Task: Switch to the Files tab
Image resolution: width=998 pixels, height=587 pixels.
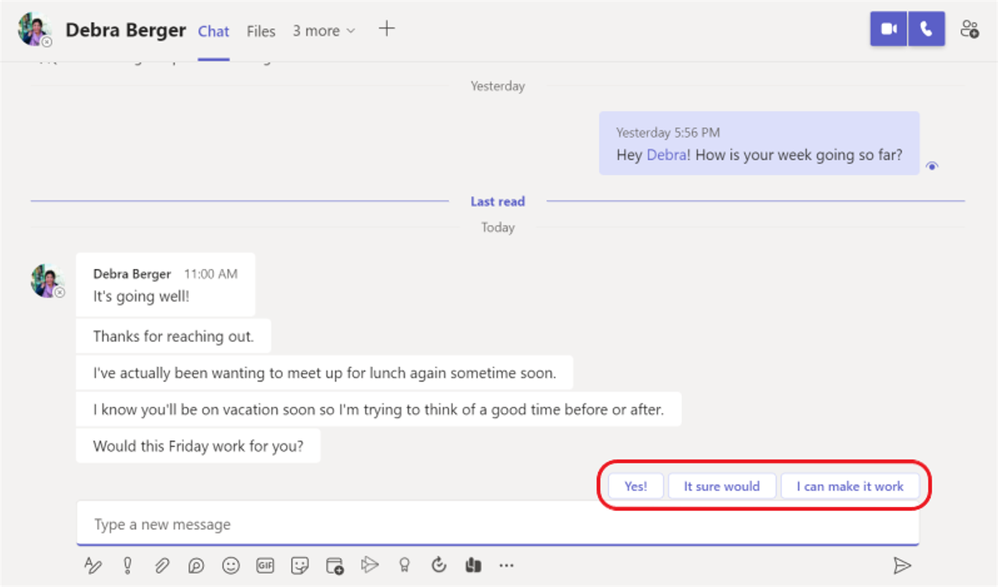Action: pyautogui.click(x=261, y=31)
